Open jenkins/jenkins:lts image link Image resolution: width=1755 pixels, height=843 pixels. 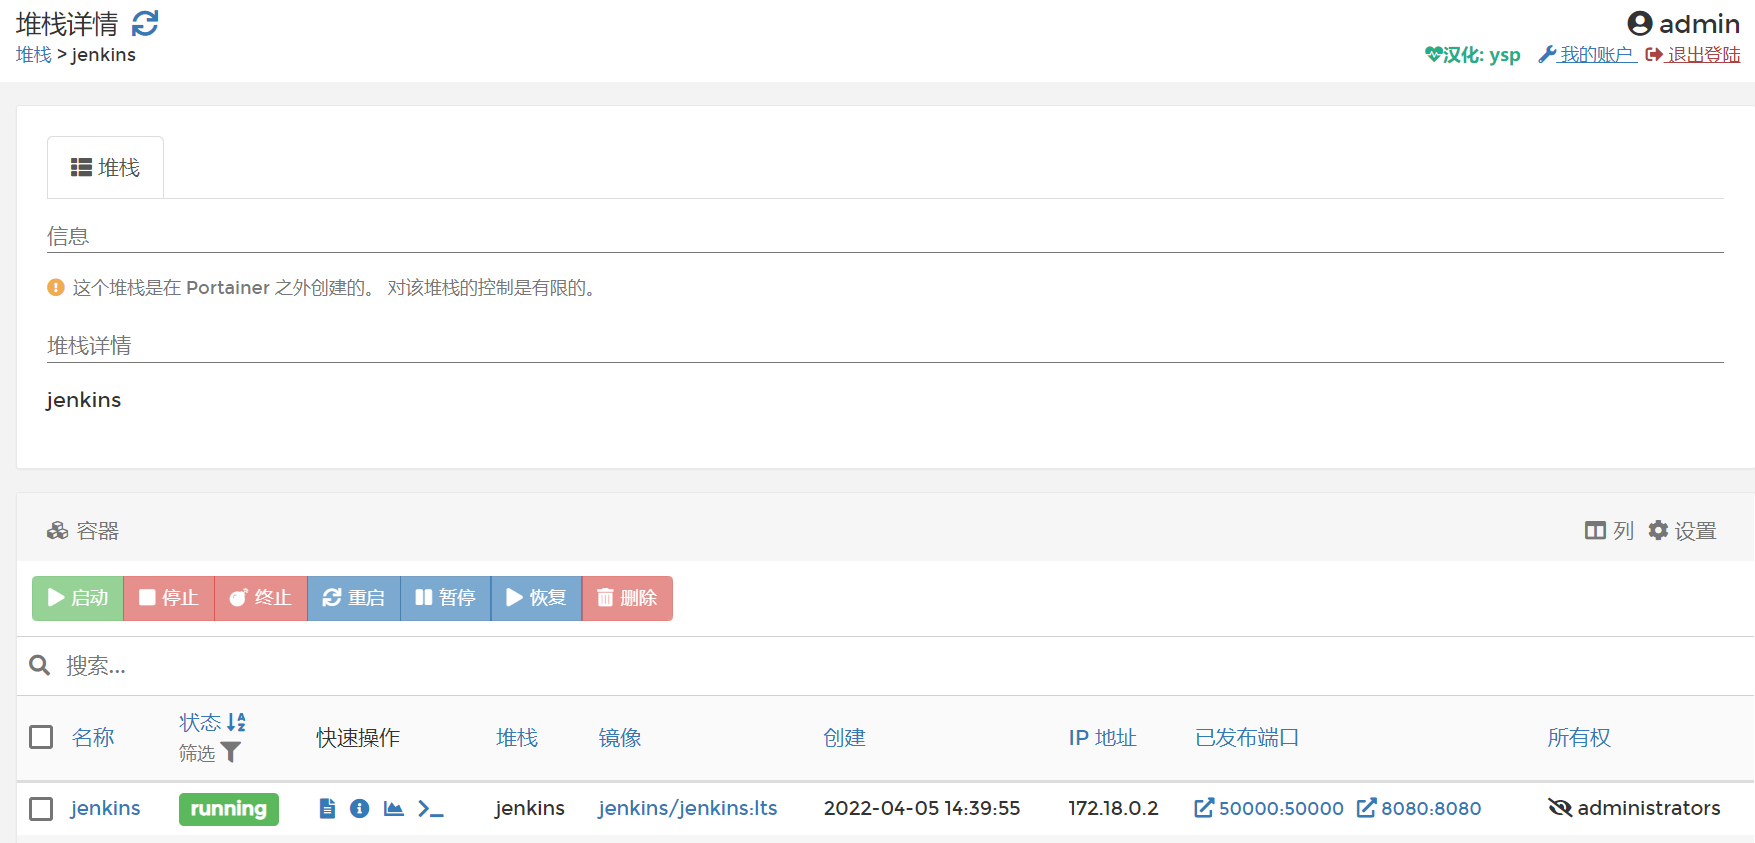(688, 808)
